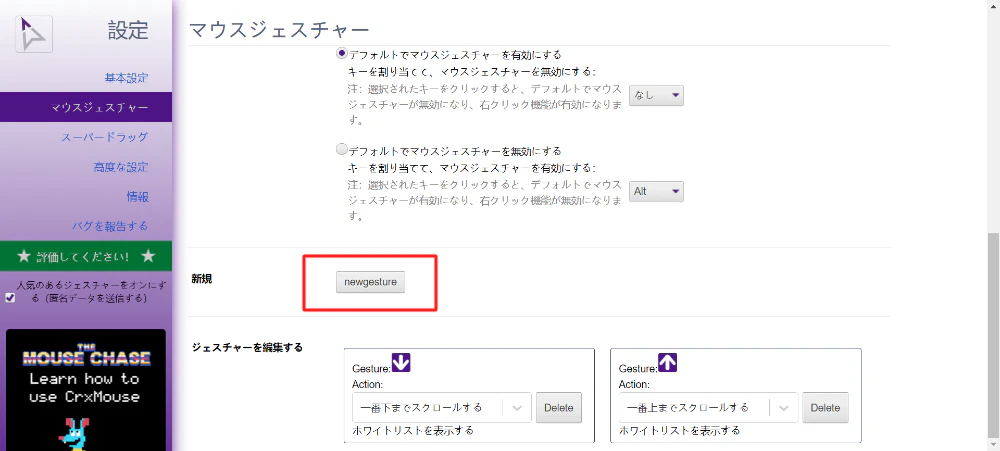Go to 基本設定 in the sidebar
This screenshot has height=451, width=1000.
tap(126, 78)
